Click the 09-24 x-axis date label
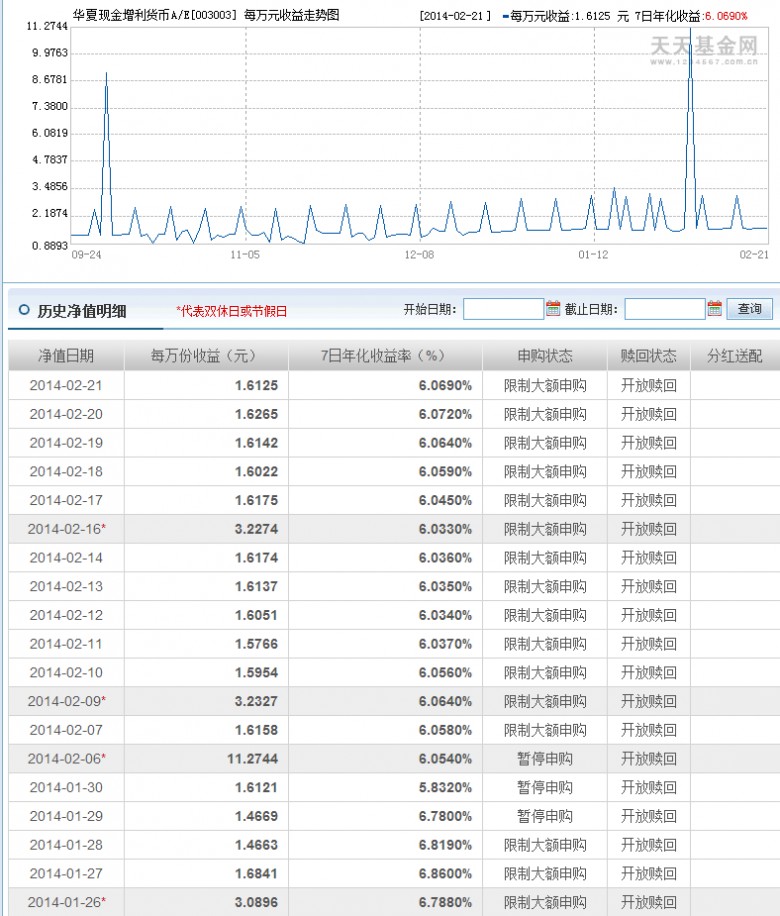The height and width of the screenshot is (916, 780). pos(86,255)
